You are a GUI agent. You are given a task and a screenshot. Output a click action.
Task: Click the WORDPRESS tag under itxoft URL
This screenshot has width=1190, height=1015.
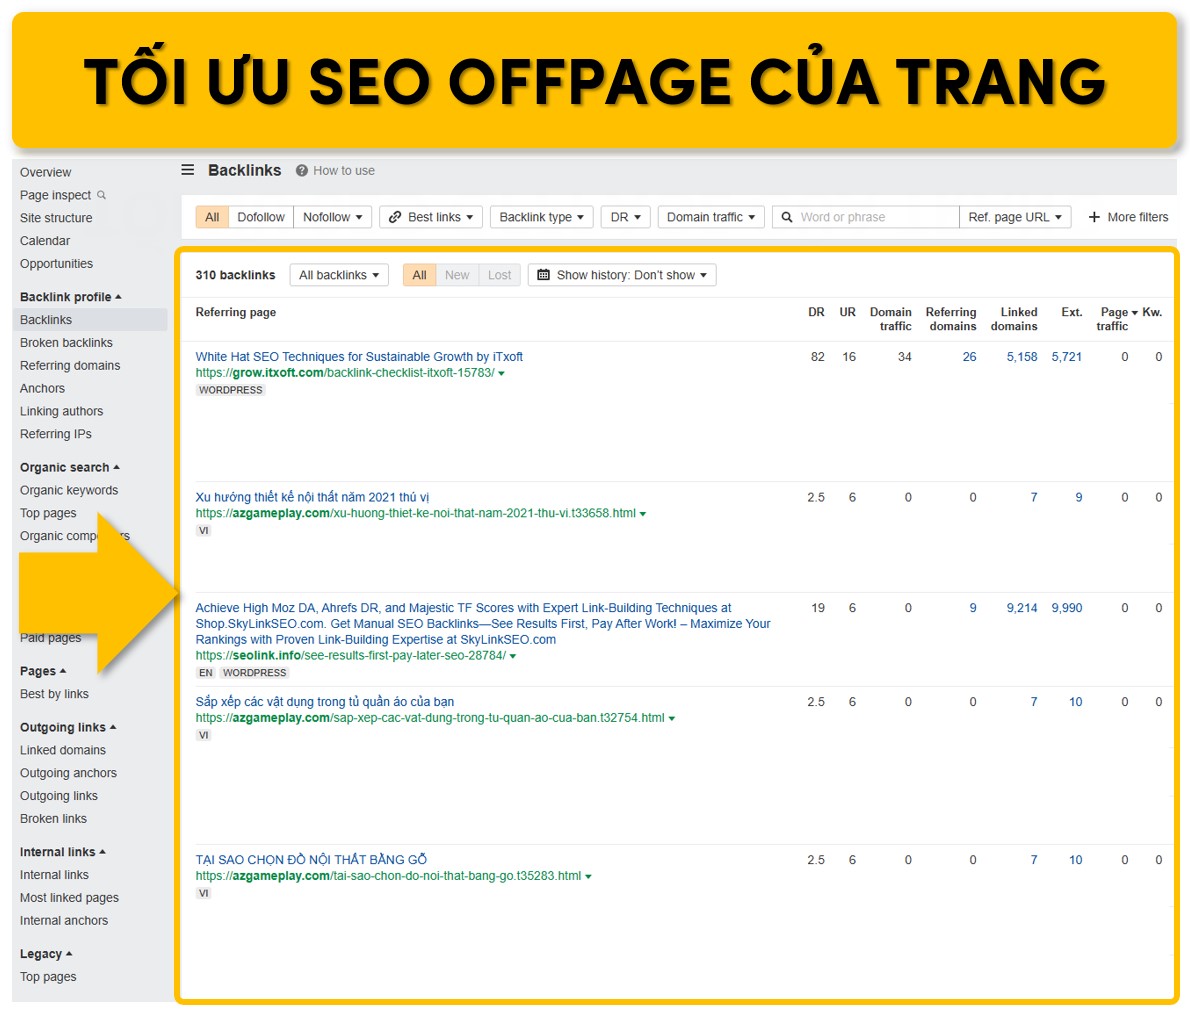point(231,390)
